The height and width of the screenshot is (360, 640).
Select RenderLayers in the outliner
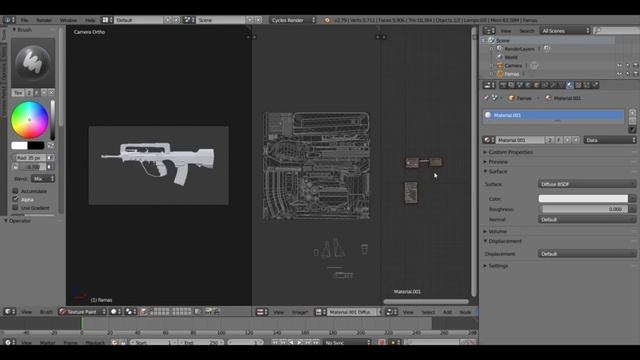tap(519, 49)
